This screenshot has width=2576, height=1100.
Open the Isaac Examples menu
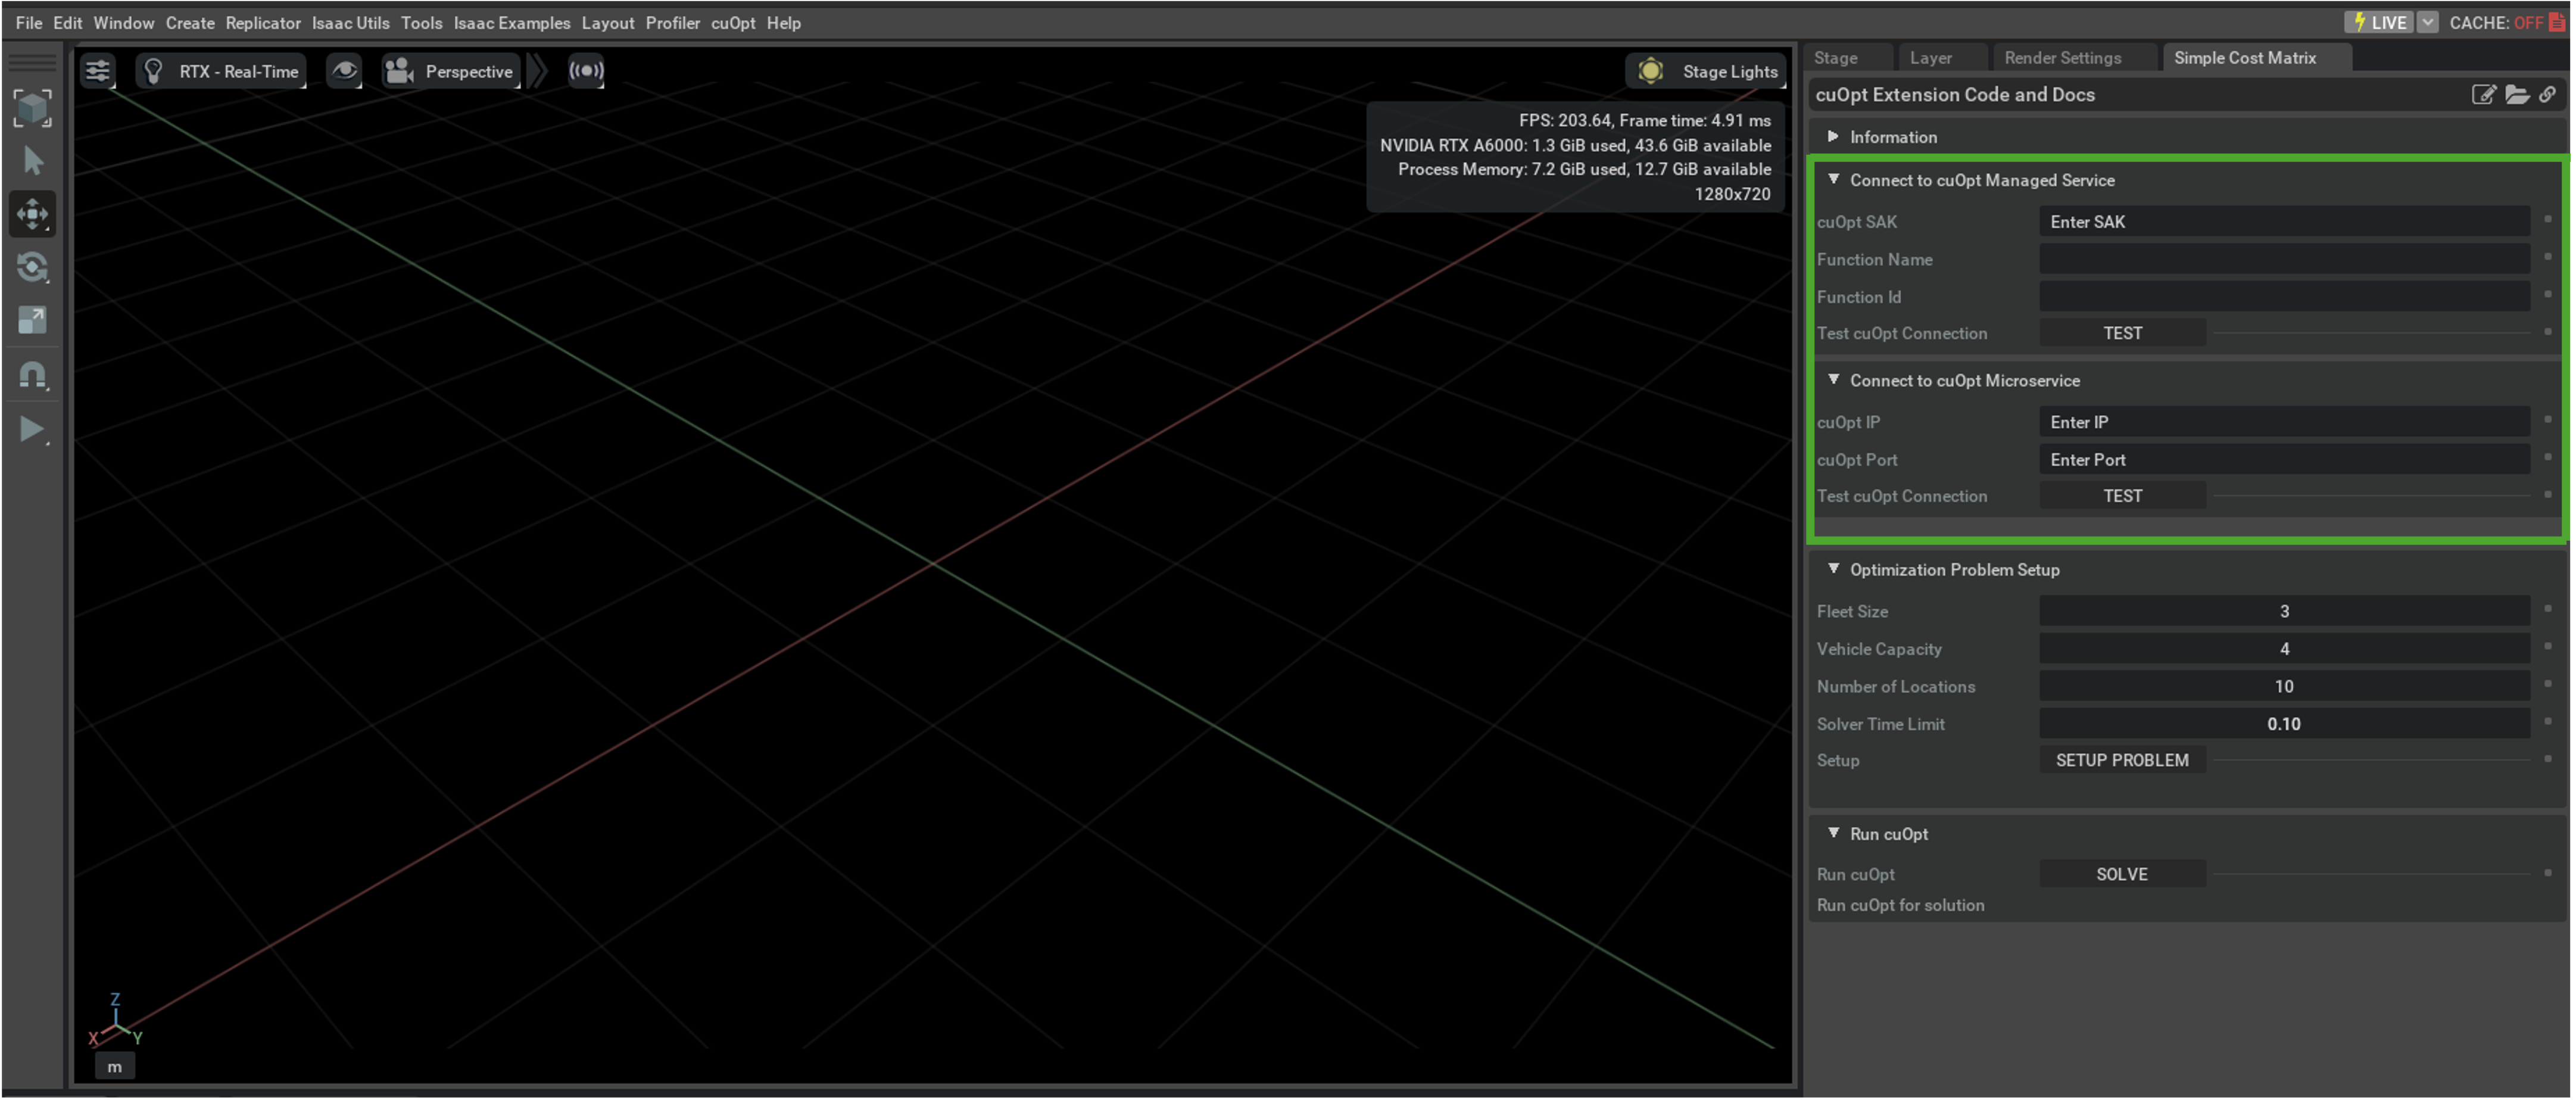coord(511,22)
